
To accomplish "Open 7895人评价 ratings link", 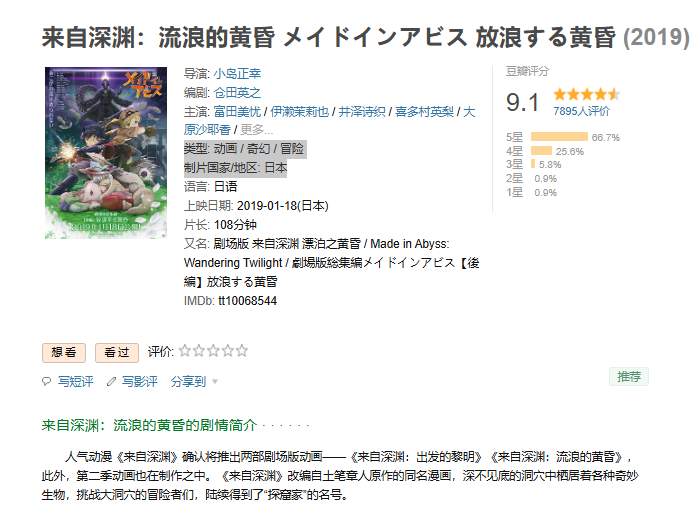I will (x=581, y=111).
